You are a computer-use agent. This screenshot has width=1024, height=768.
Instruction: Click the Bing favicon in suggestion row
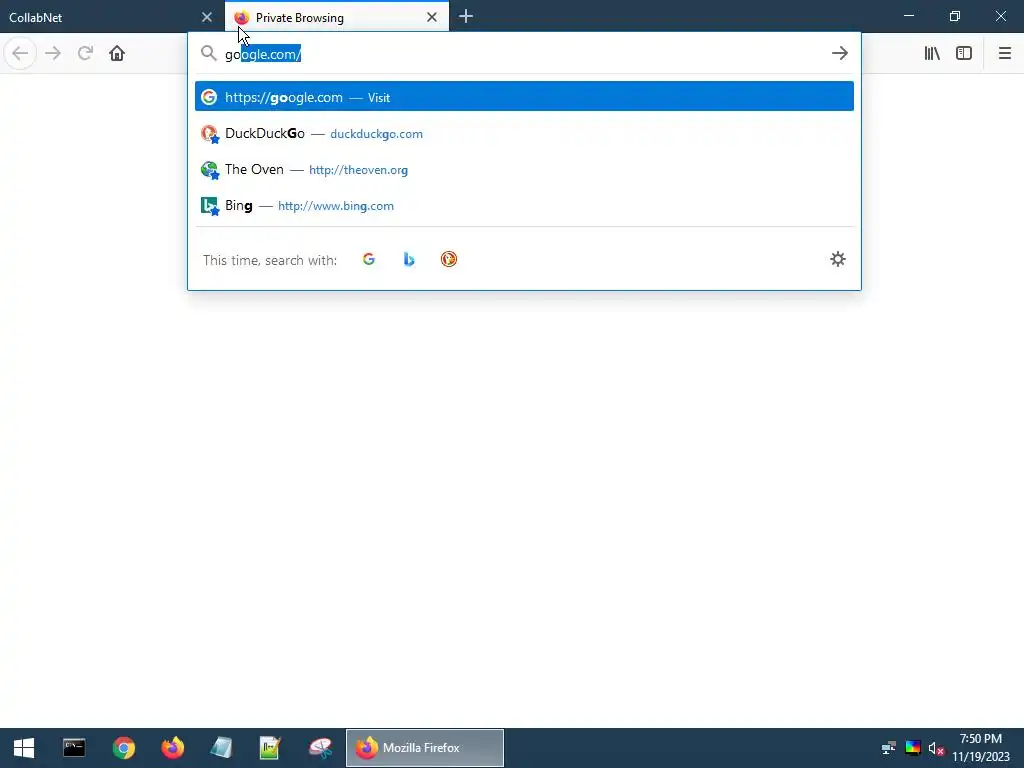(209, 206)
